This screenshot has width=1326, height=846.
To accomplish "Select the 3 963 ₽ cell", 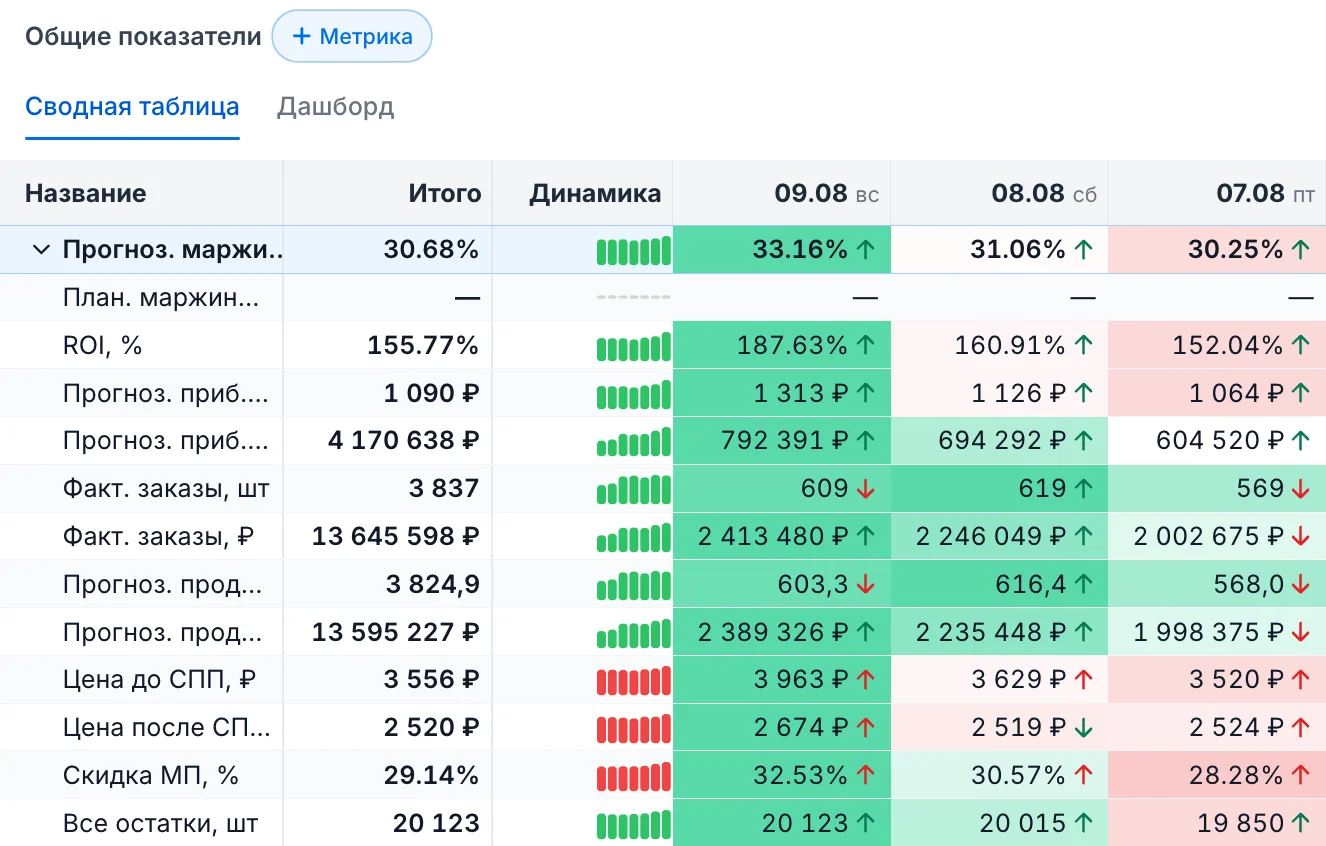I will click(782, 681).
